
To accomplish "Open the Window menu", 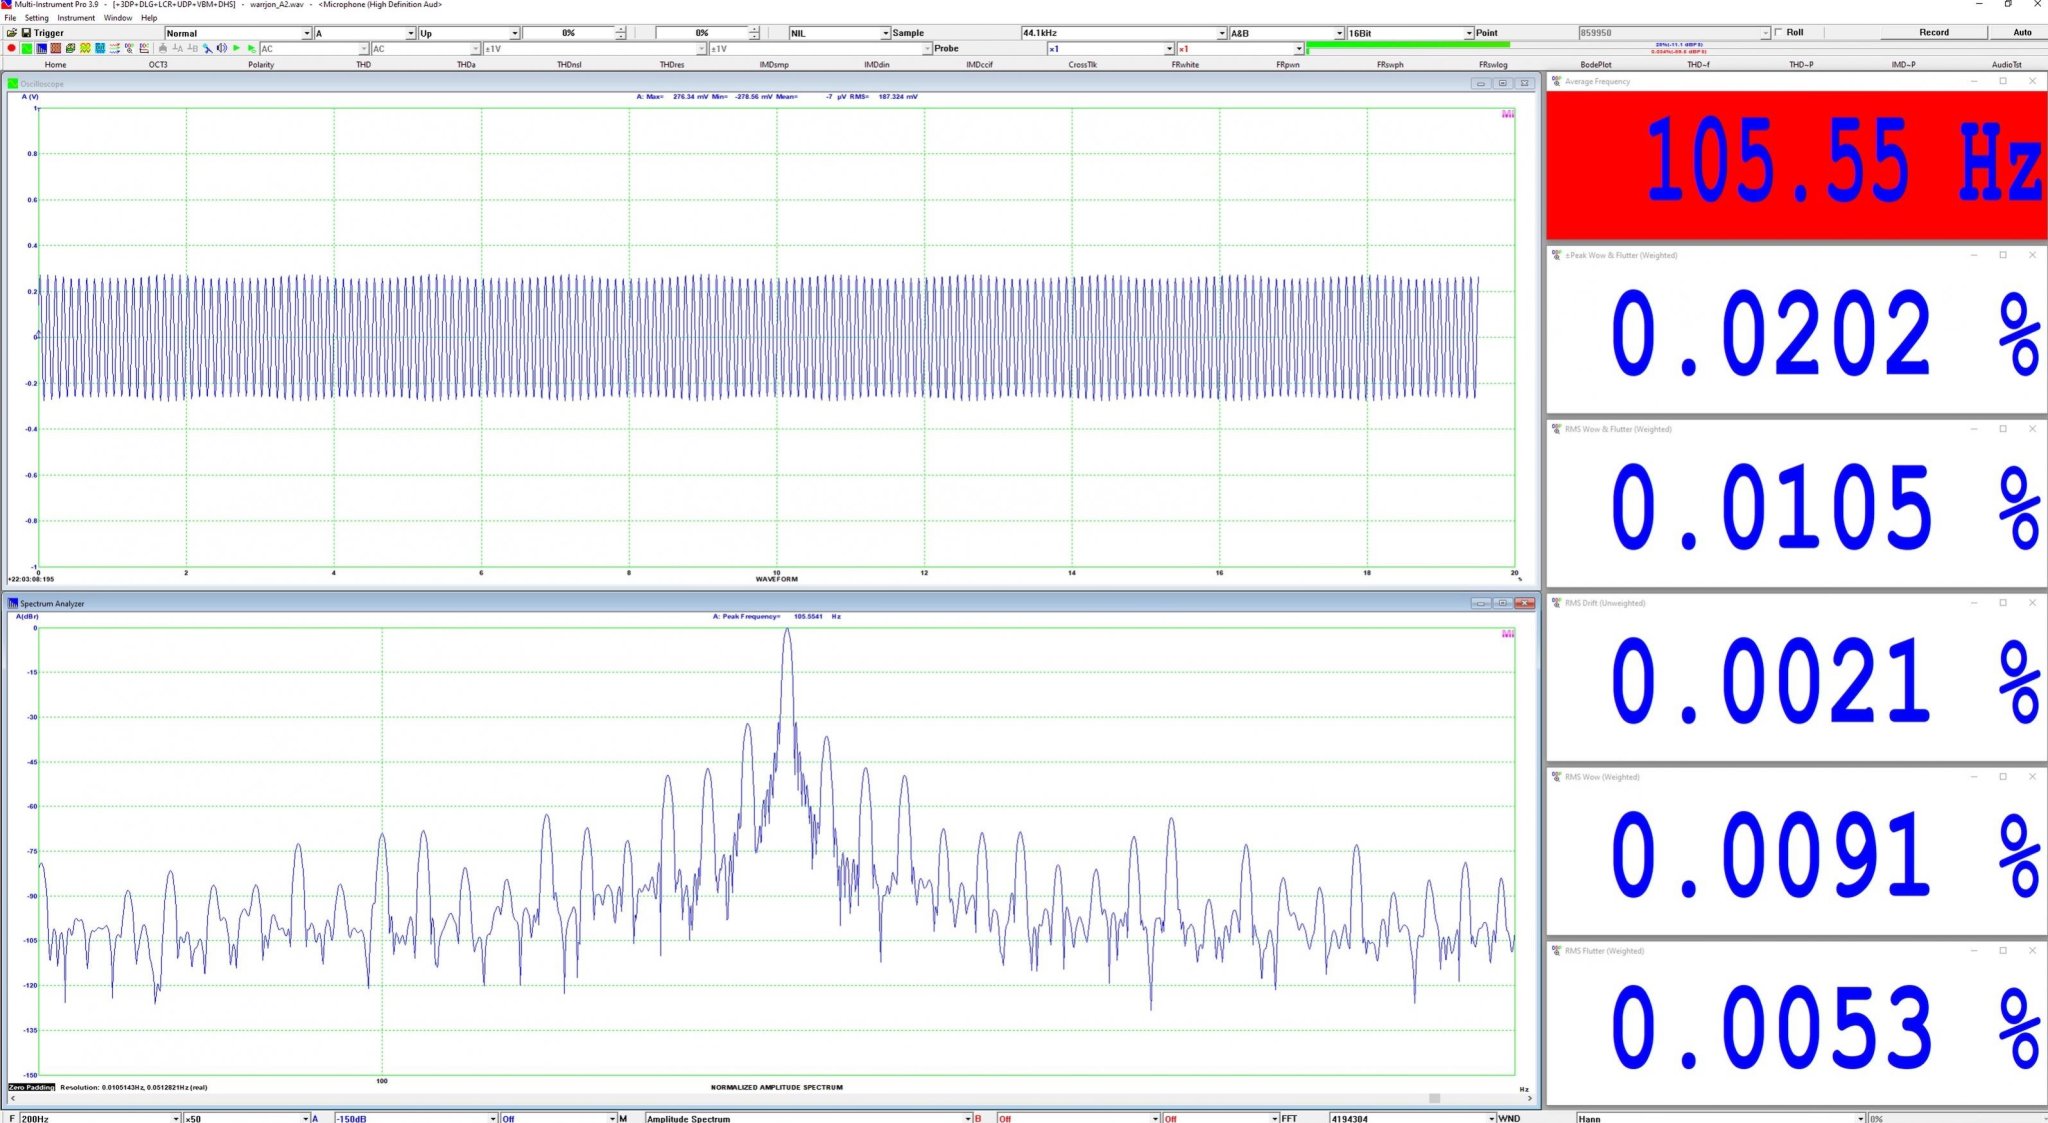I will [x=118, y=18].
